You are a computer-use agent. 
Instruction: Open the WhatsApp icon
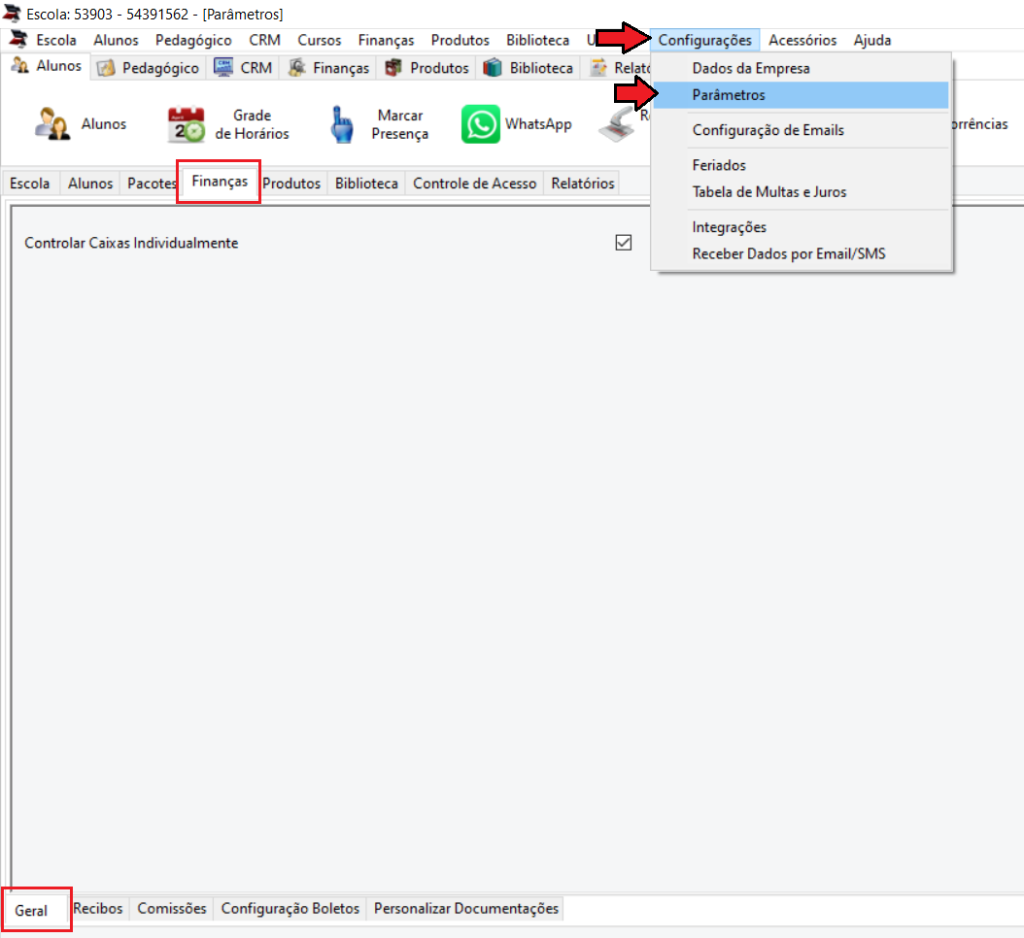(481, 124)
